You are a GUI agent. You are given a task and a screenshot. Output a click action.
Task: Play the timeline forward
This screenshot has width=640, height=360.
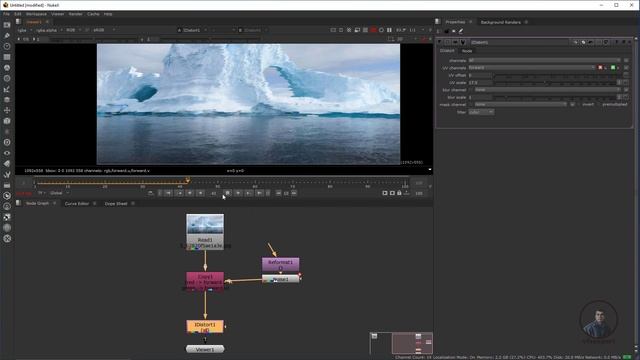(238, 193)
